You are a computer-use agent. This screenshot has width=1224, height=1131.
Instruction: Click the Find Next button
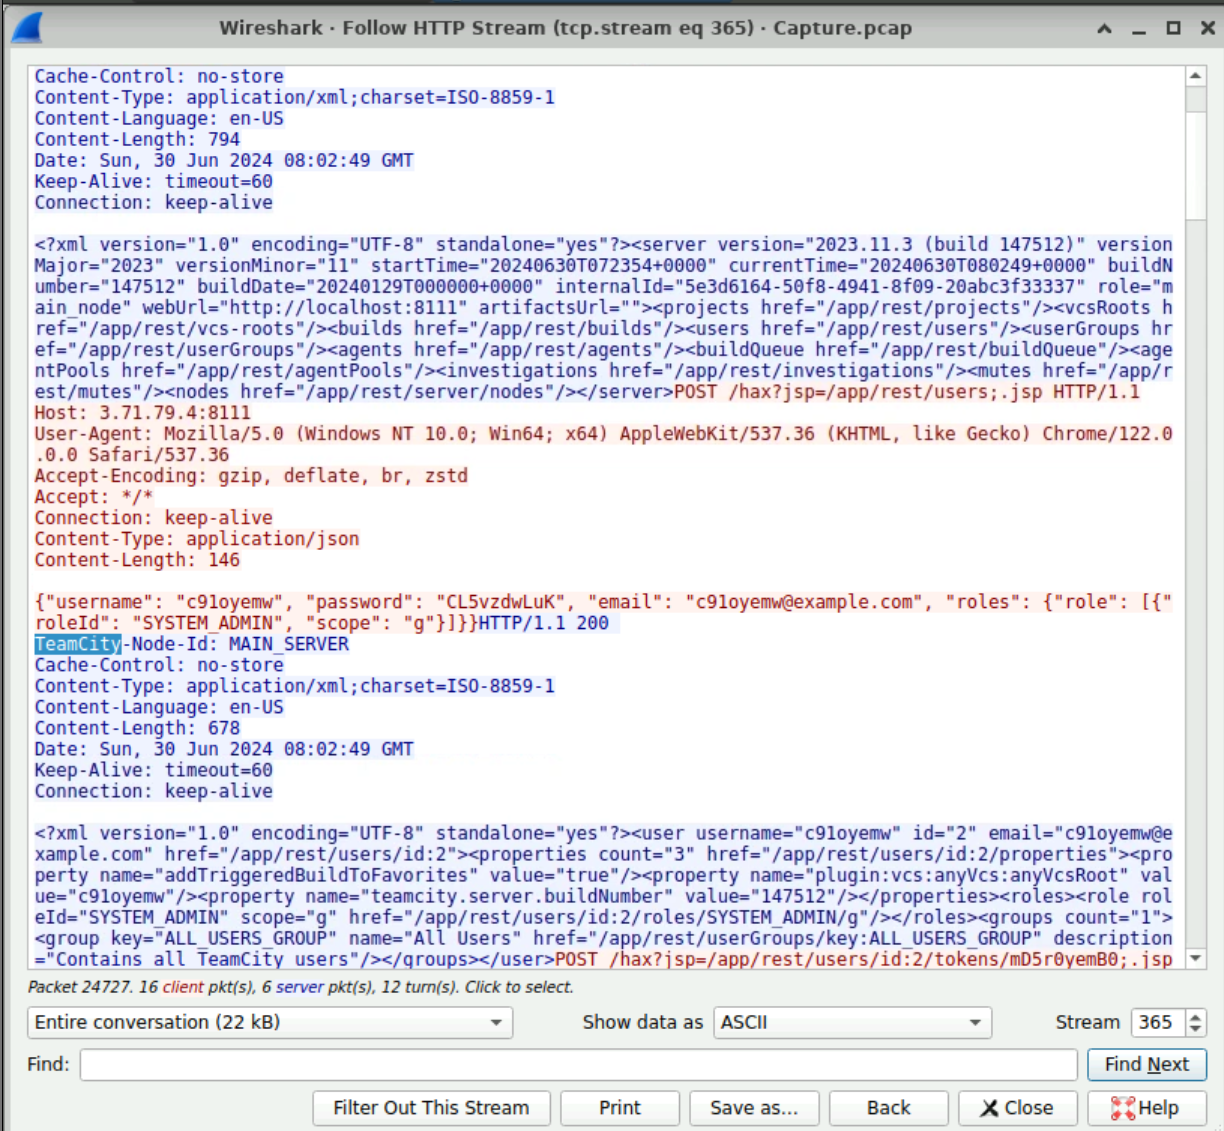1147,1065
